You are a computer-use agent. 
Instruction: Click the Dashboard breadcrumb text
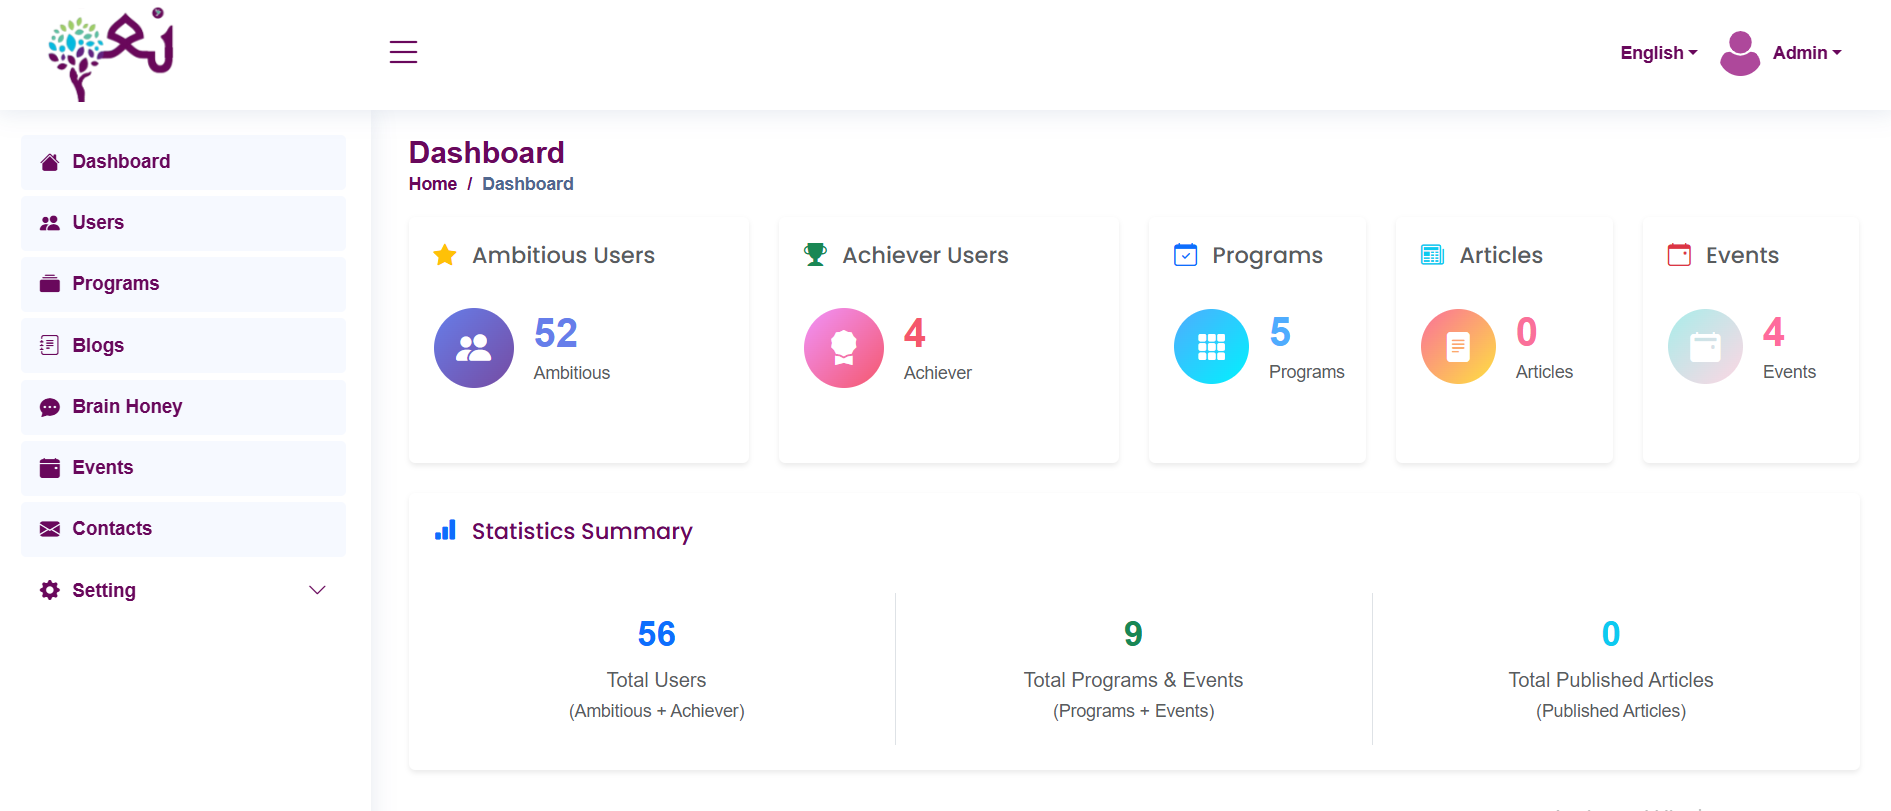click(528, 184)
